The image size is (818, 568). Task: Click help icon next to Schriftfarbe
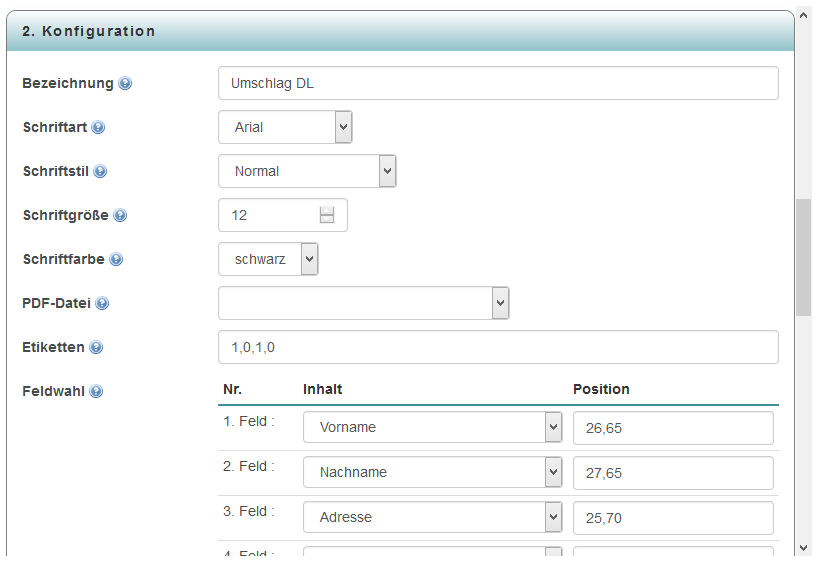point(116,259)
